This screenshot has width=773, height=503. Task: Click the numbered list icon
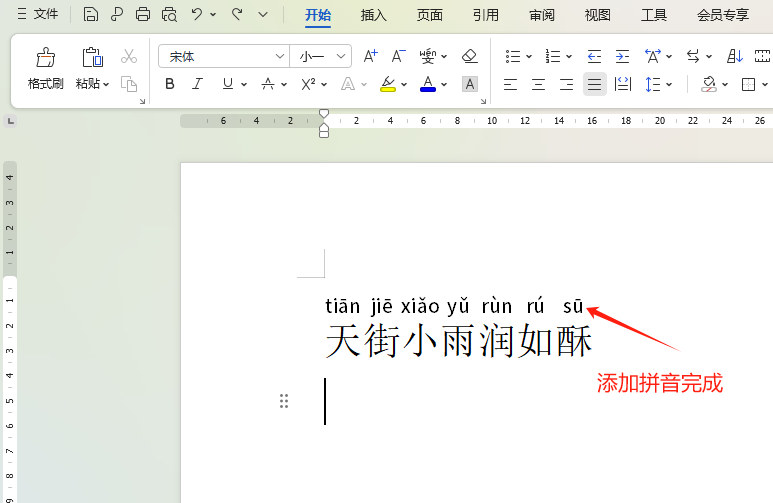[553, 56]
